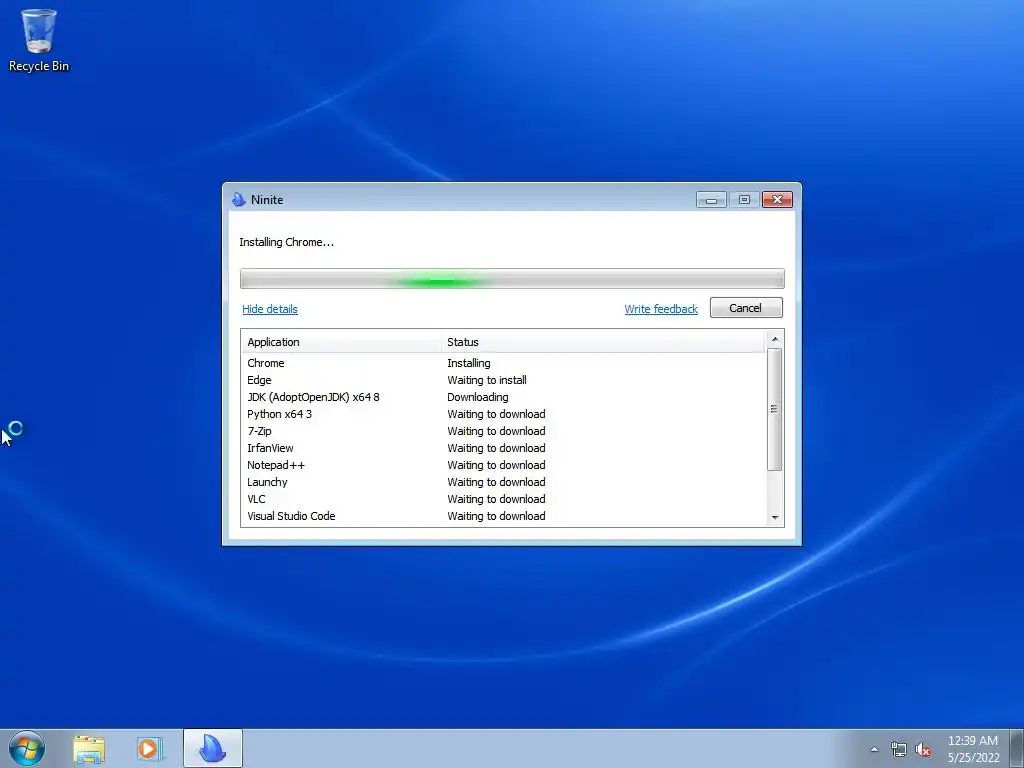The width and height of the screenshot is (1024, 768).
Task: Select the Launchy row
Action: (503, 482)
